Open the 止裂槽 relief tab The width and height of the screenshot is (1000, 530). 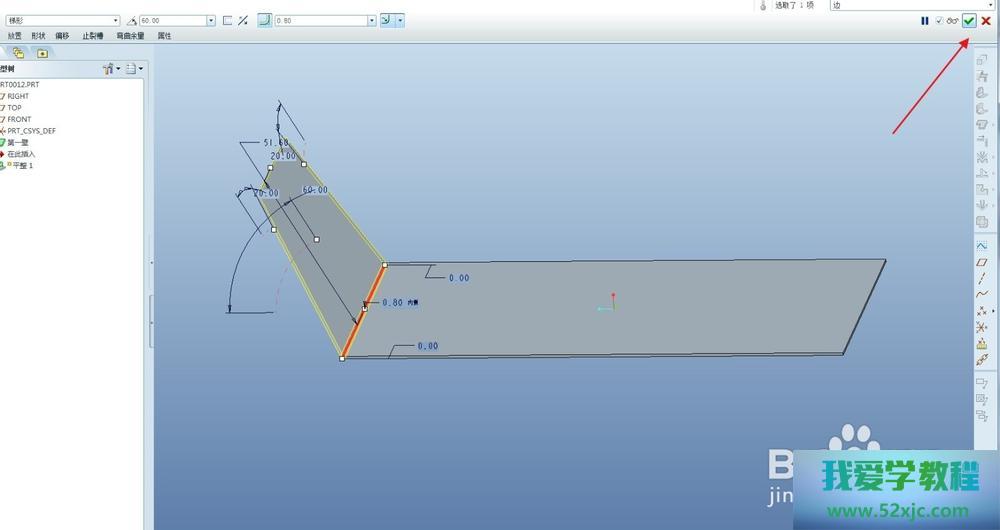93,36
